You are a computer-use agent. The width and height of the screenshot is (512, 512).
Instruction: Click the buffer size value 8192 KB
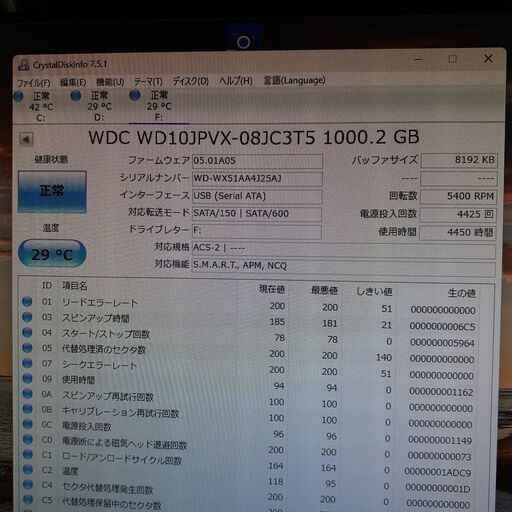459,160
